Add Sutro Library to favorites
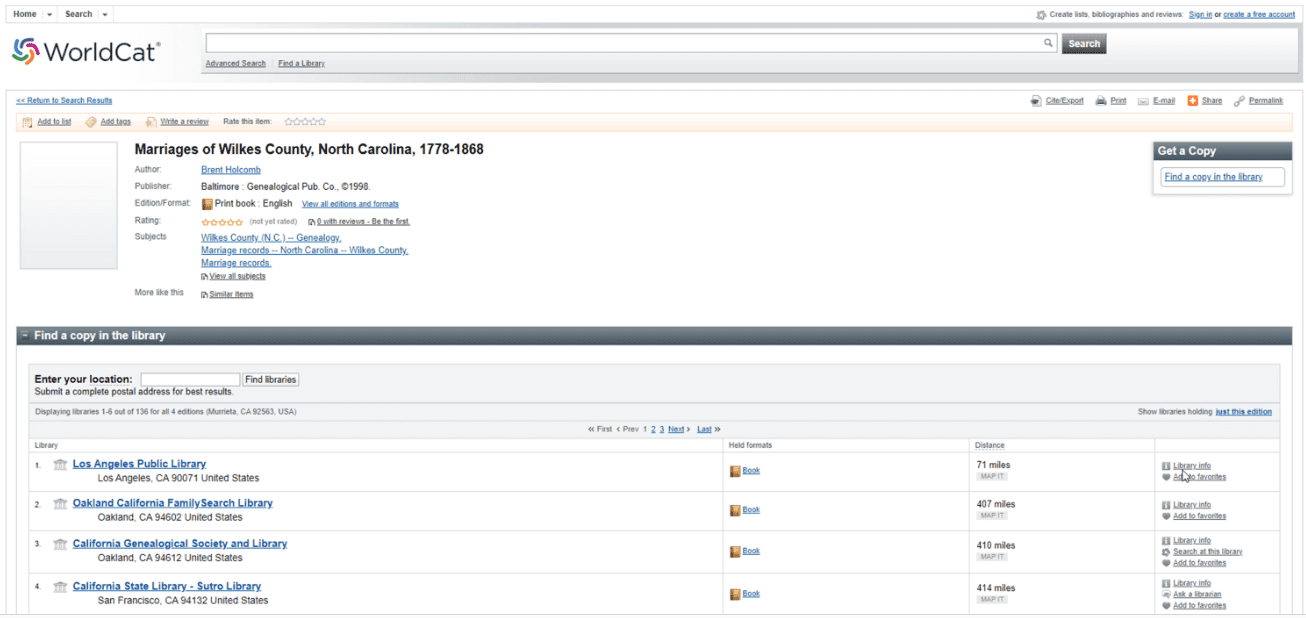1306x618 pixels. pyautogui.click(x=1199, y=605)
